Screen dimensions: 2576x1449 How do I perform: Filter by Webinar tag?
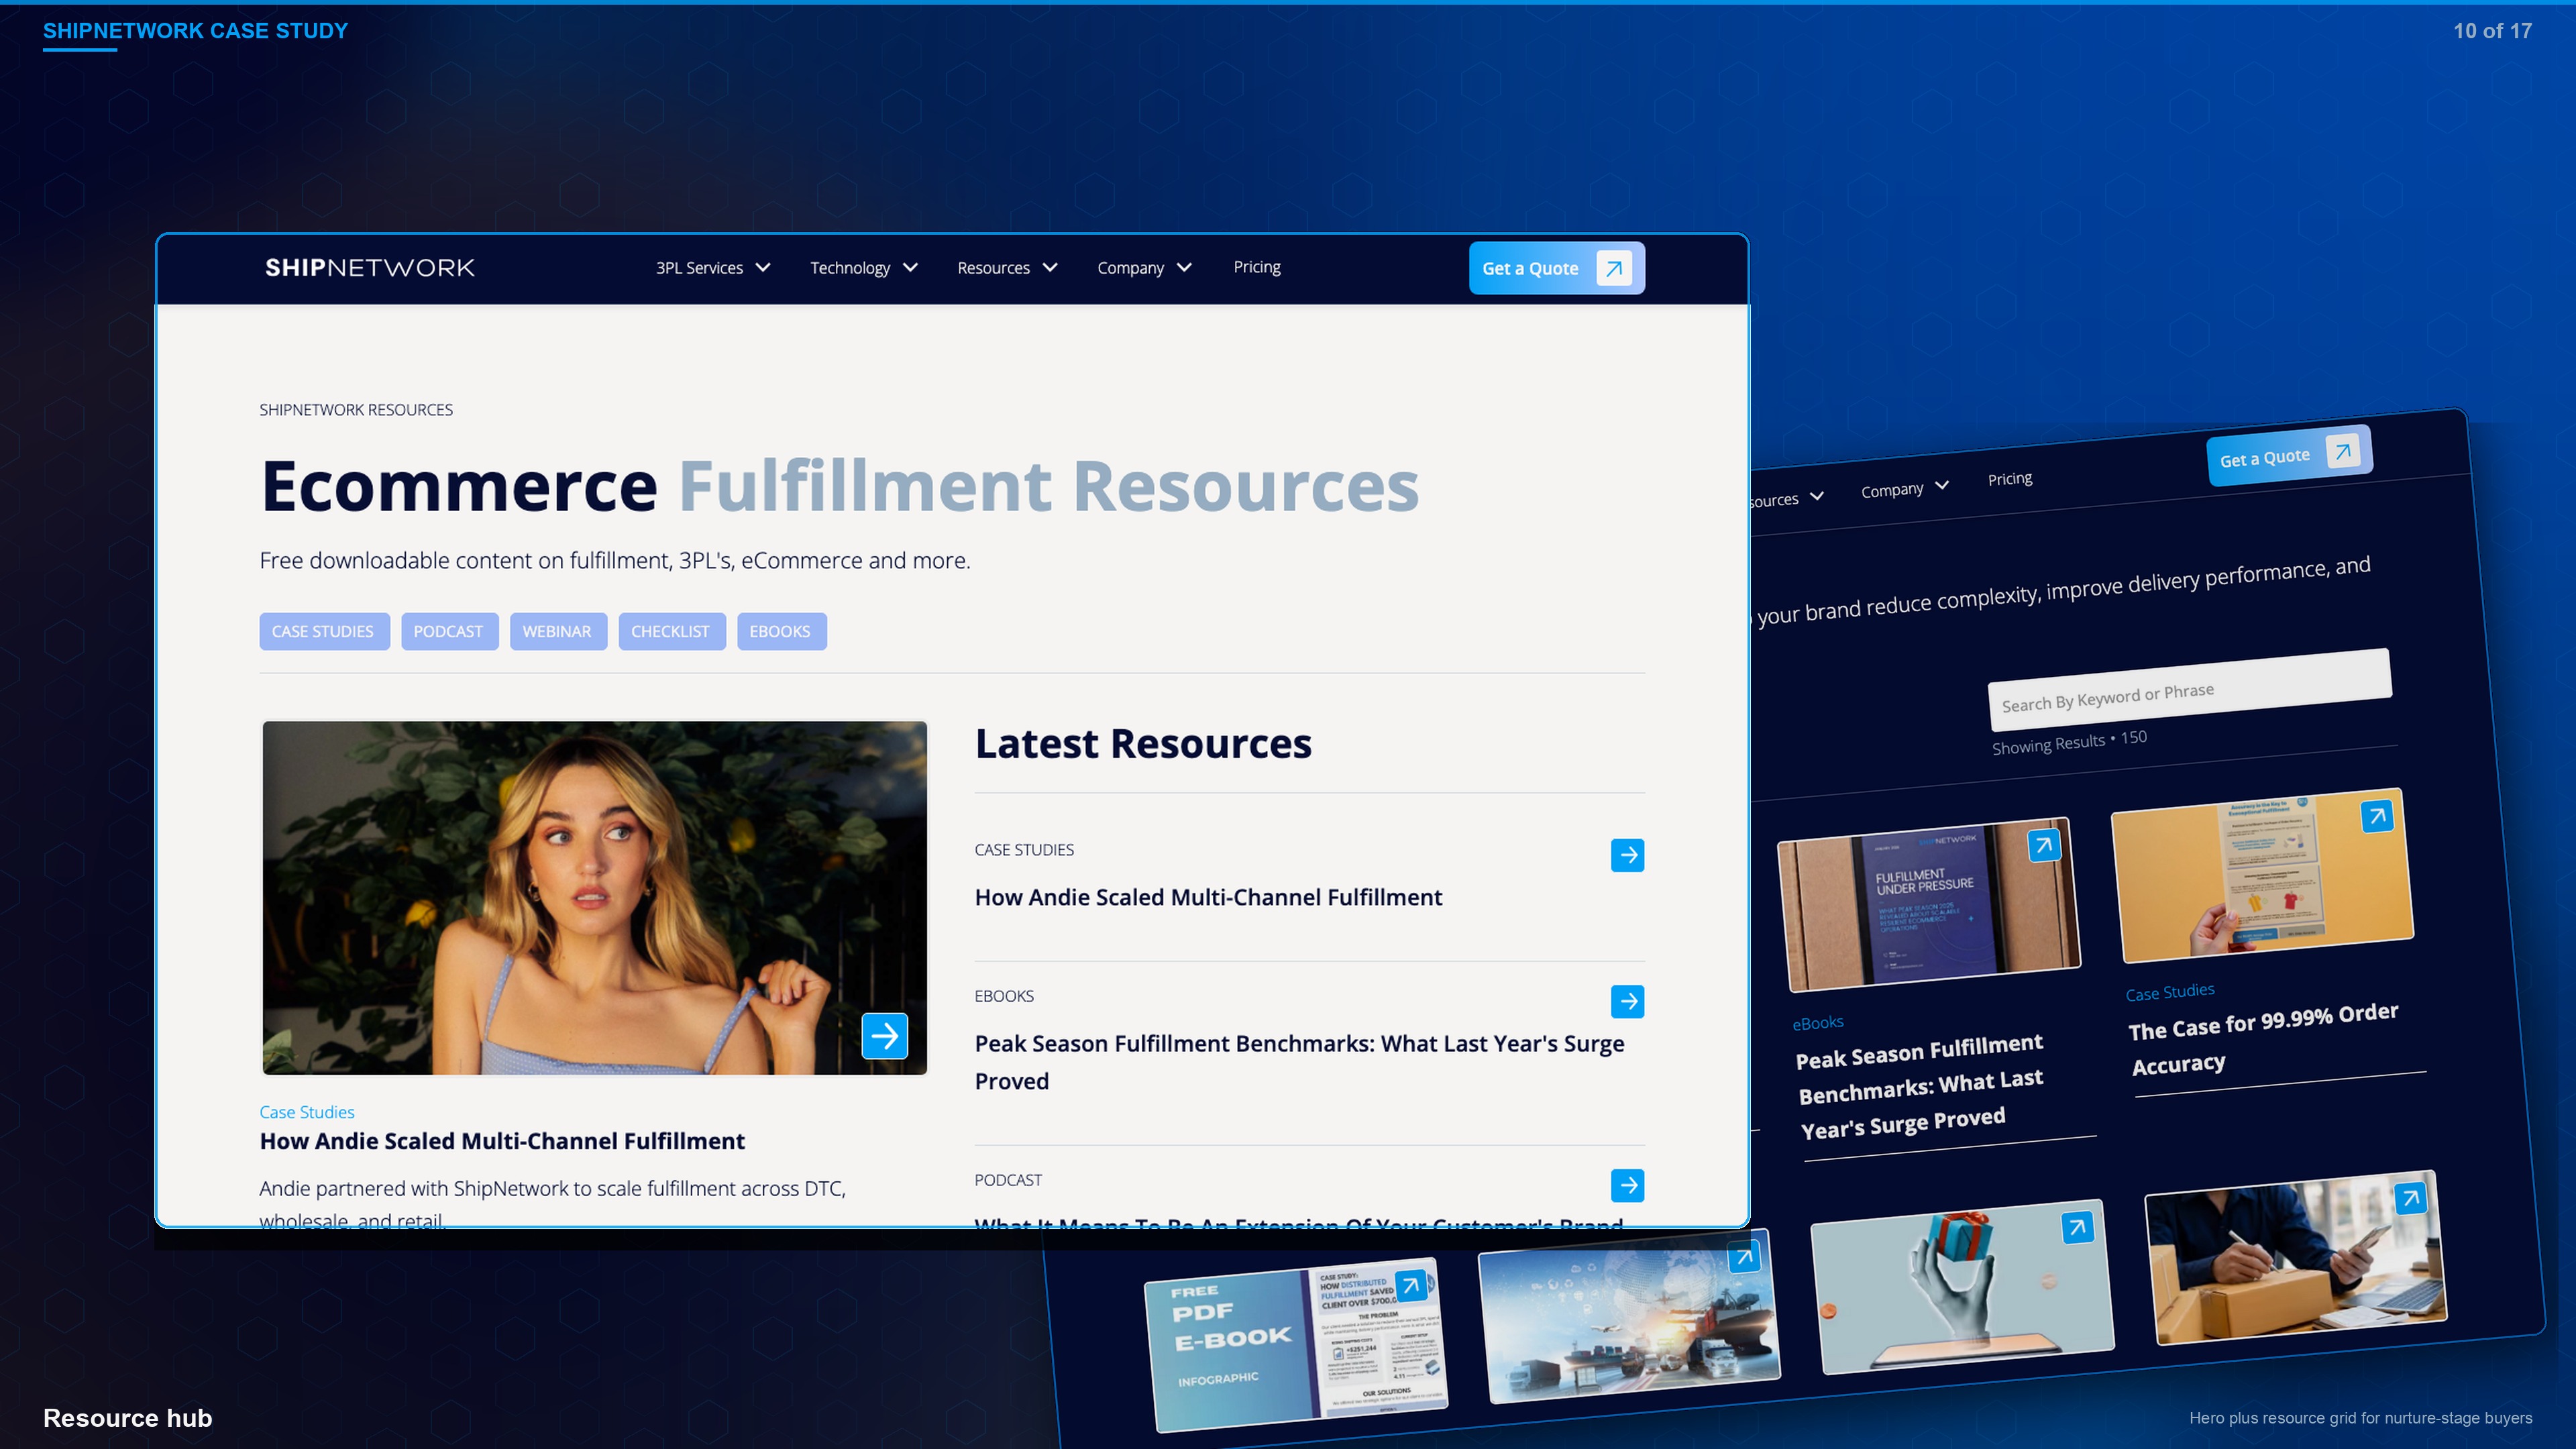pyautogui.click(x=558, y=631)
